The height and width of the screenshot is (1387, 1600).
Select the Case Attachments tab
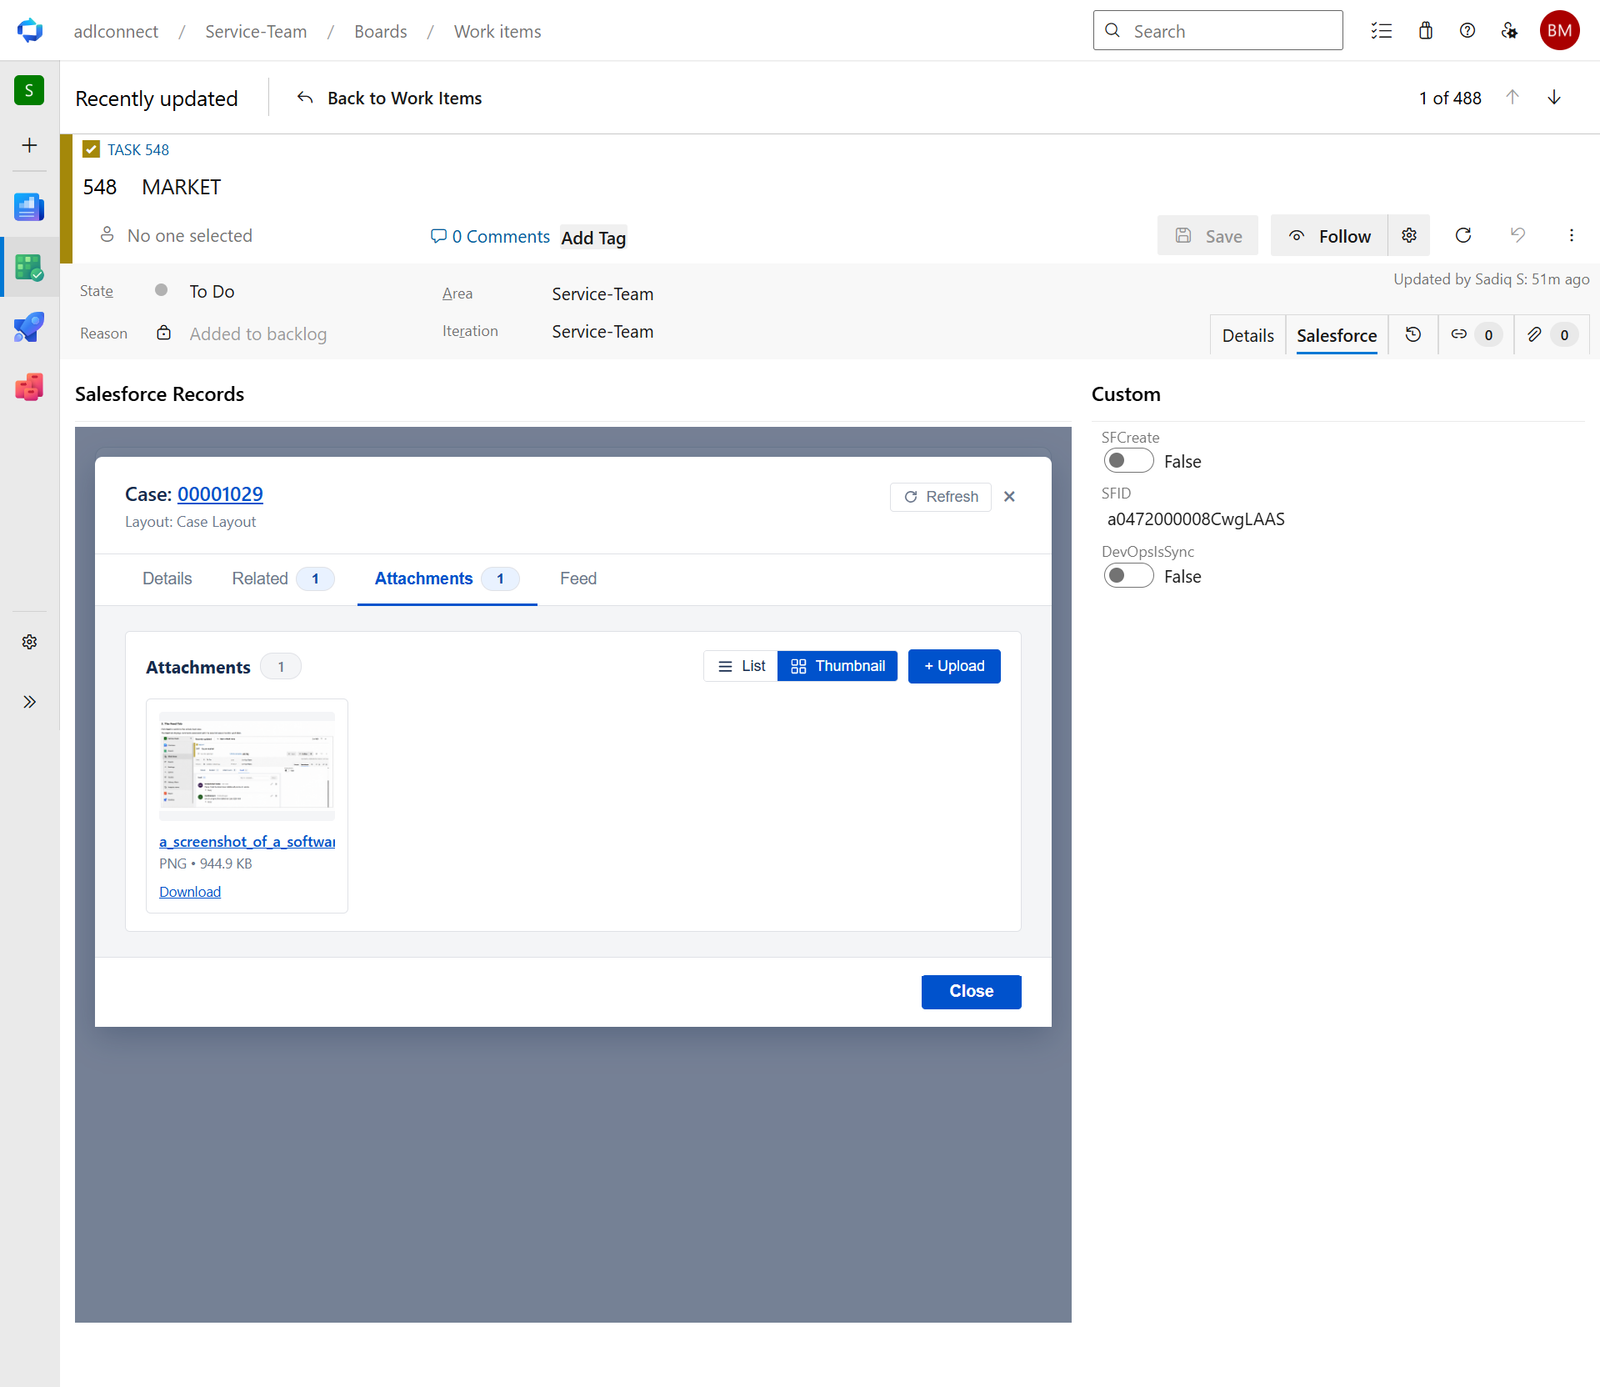(447, 579)
